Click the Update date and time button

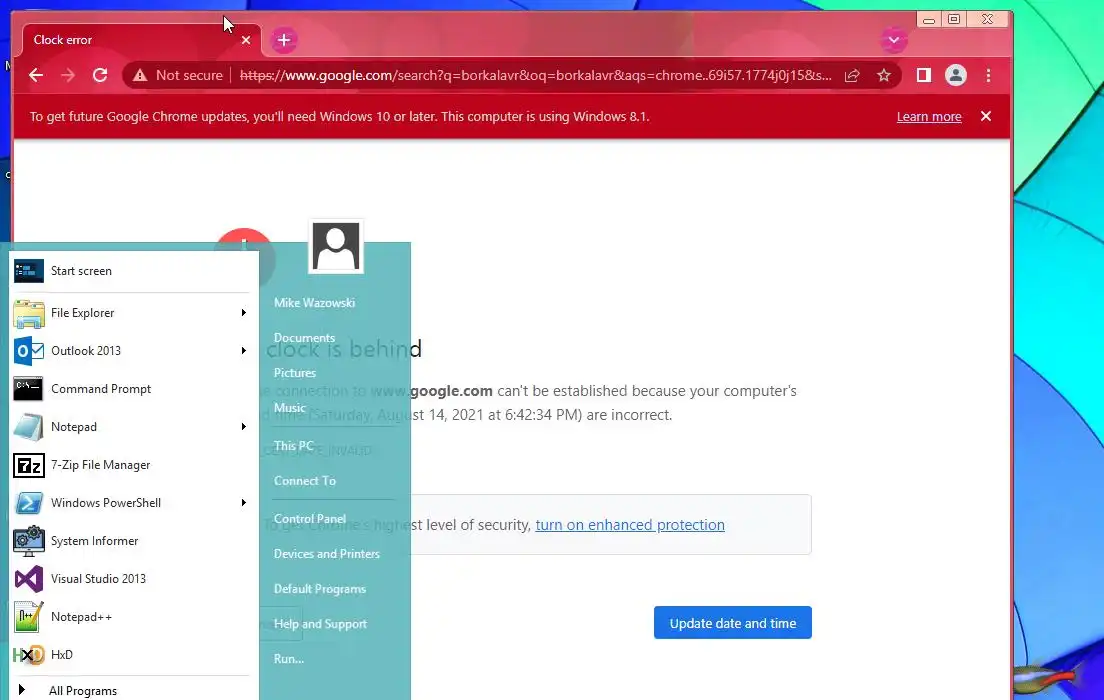click(732, 623)
